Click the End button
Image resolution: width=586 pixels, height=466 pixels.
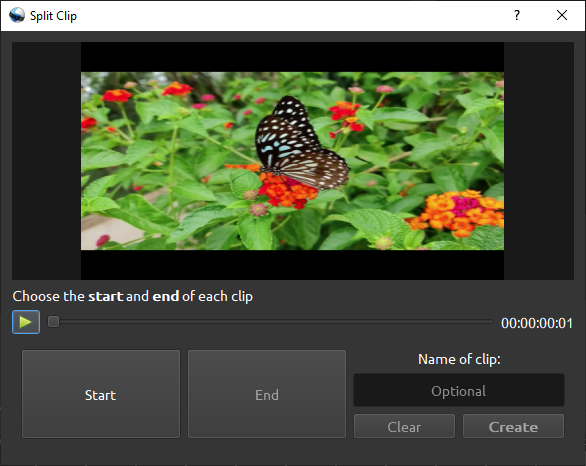point(267,394)
